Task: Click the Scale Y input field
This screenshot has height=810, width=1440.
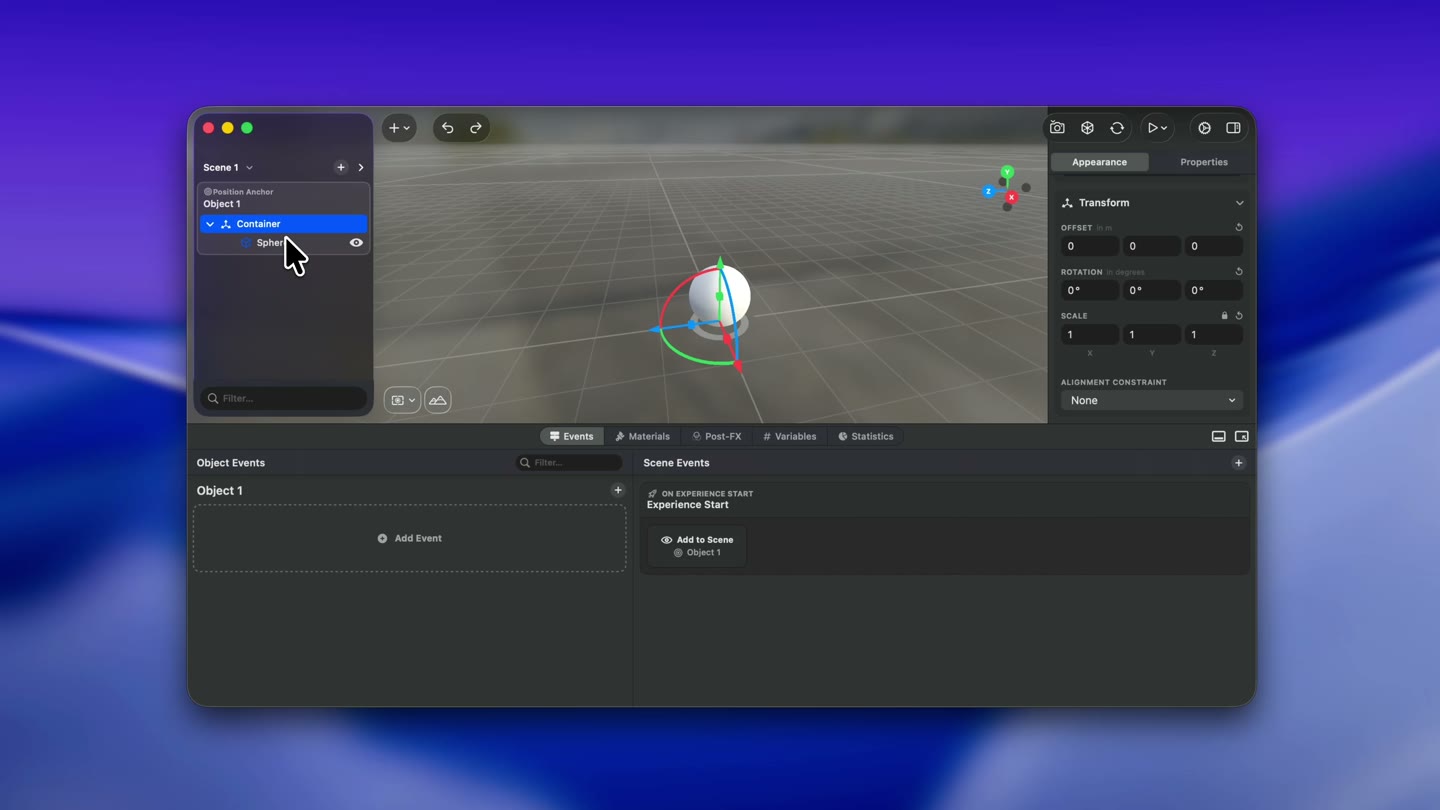Action: point(1152,335)
